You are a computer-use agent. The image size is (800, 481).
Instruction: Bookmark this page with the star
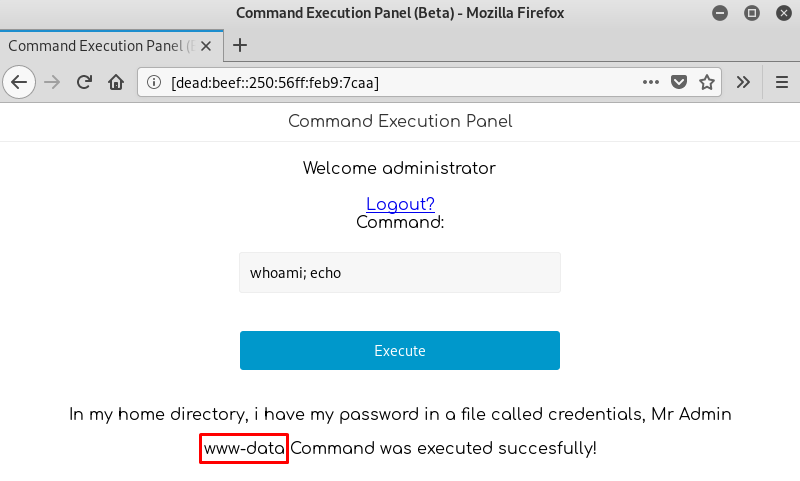[x=707, y=82]
